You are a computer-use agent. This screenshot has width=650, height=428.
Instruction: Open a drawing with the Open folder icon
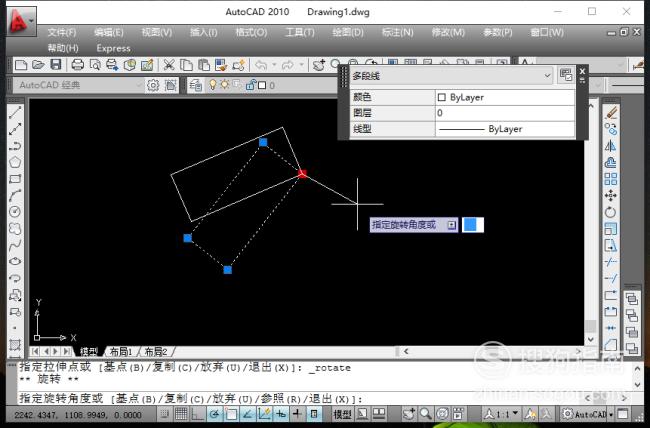coord(38,65)
